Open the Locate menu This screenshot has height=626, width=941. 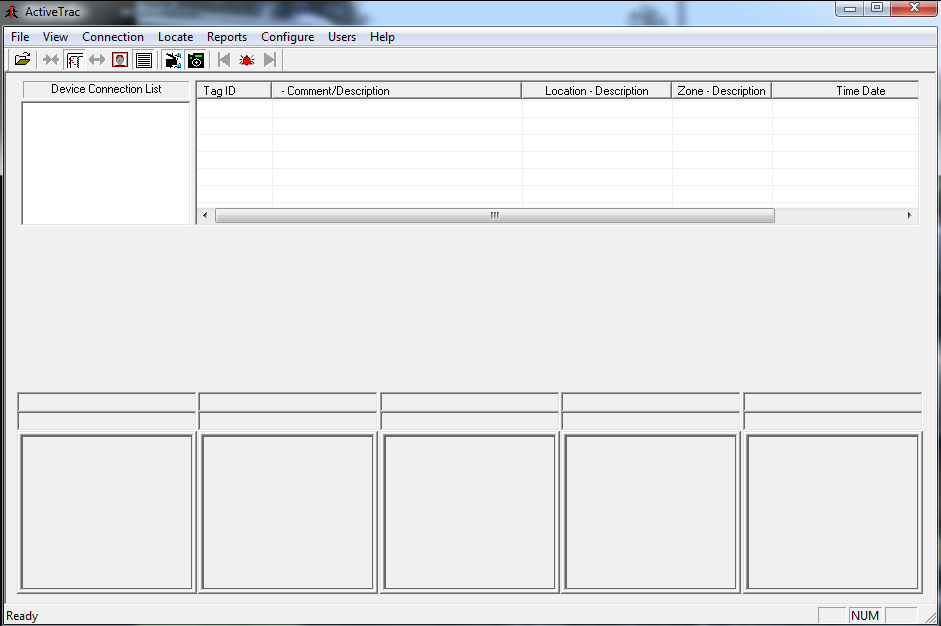[x=175, y=37]
